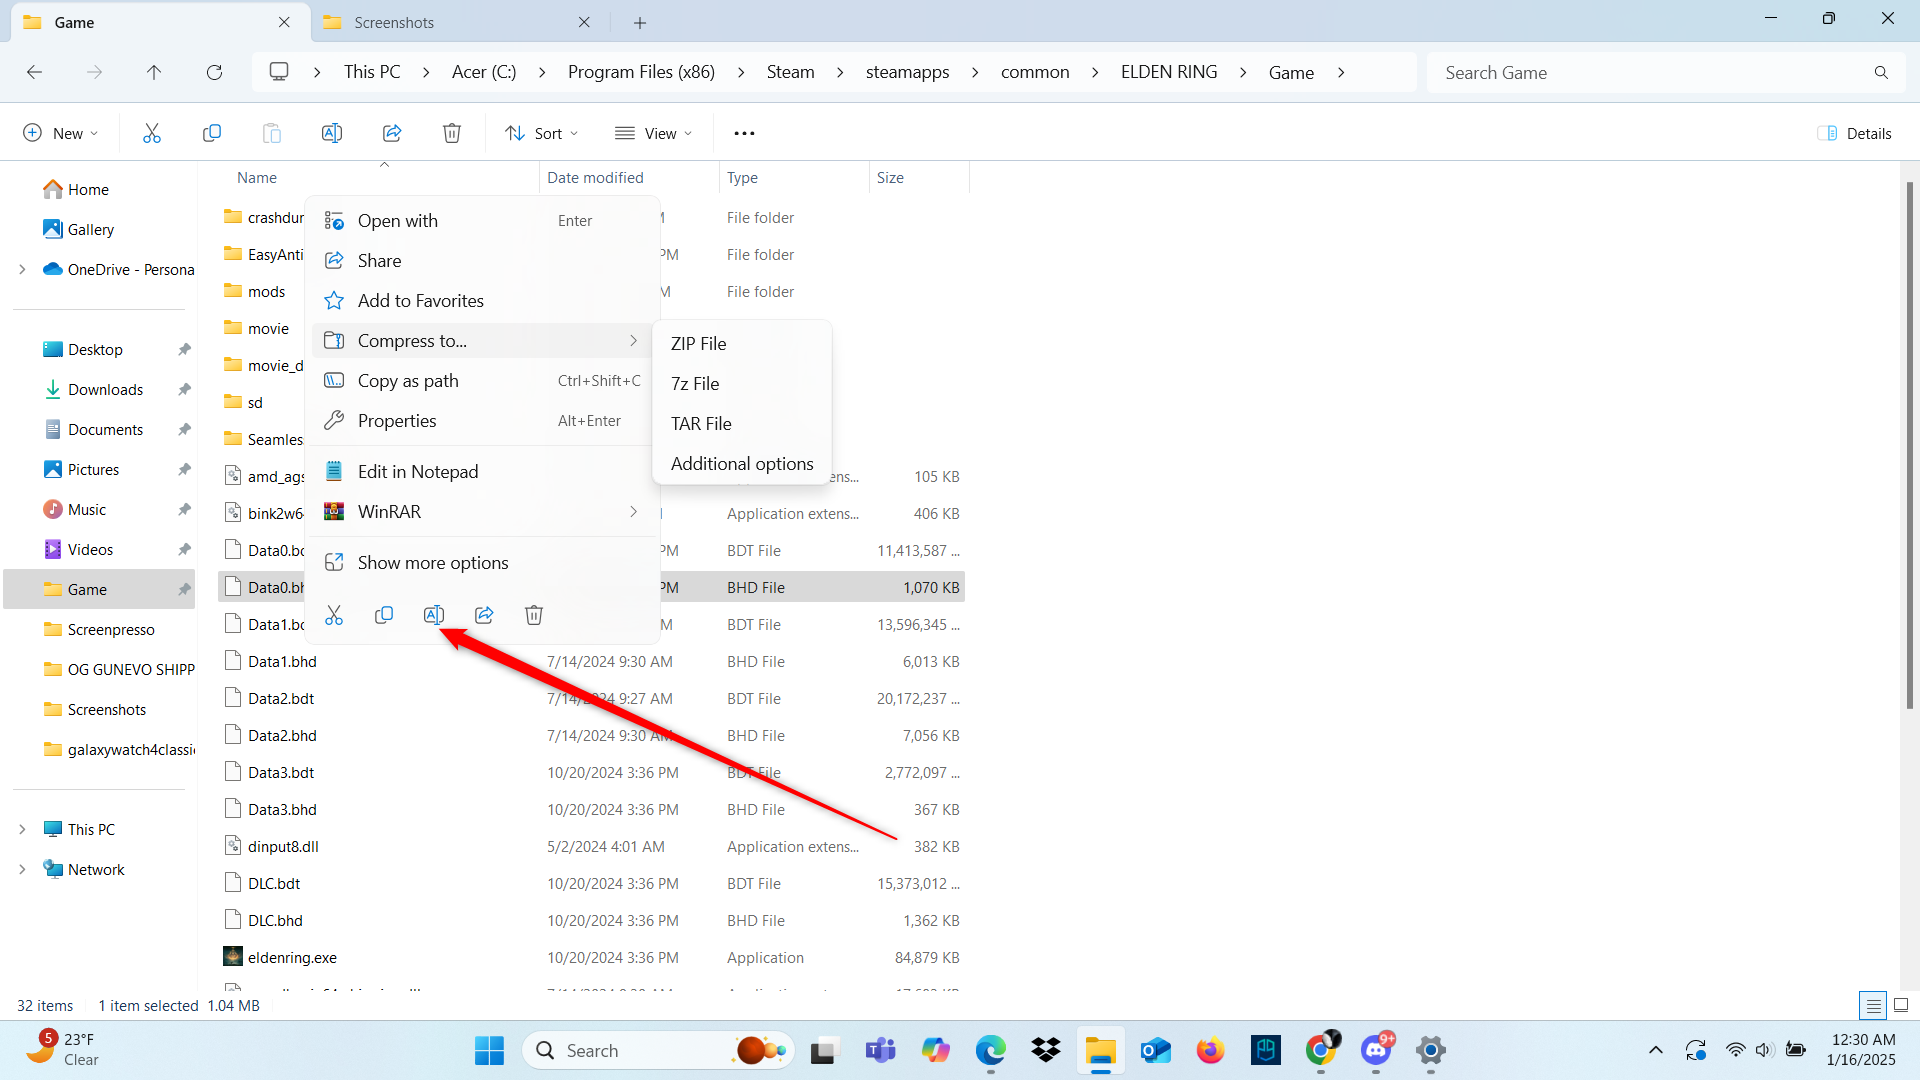Image resolution: width=1920 pixels, height=1080 pixels.
Task: Expand the OneDrive tree item
Action: coord(21,269)
